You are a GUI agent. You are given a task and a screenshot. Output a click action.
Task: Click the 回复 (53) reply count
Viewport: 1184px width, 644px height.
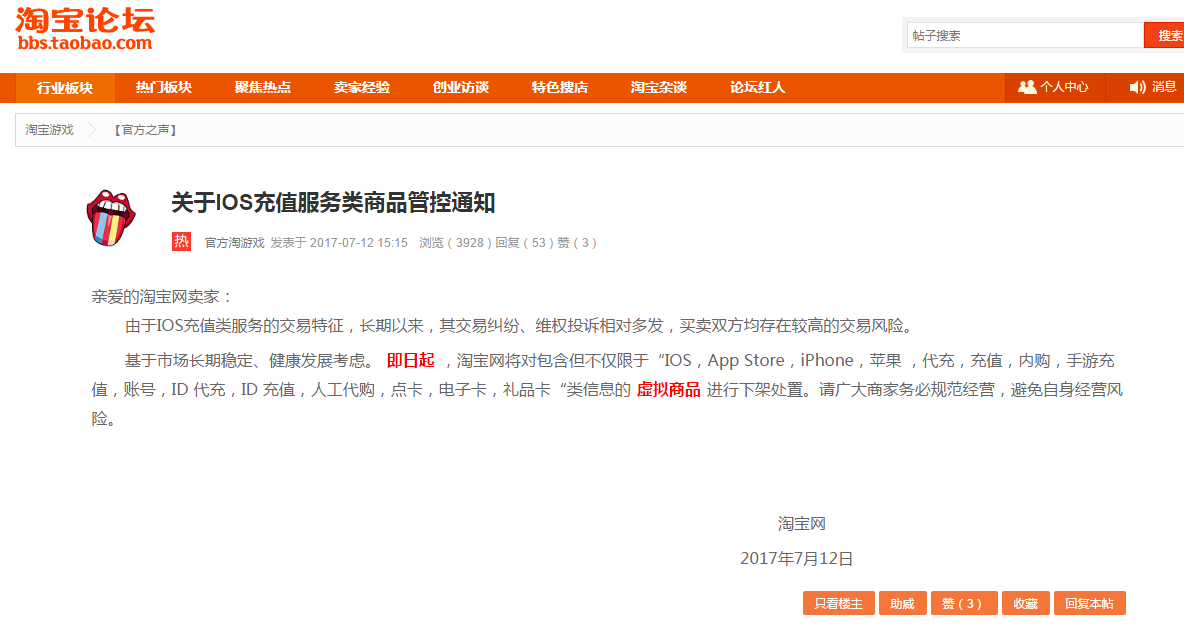point(525,242)
